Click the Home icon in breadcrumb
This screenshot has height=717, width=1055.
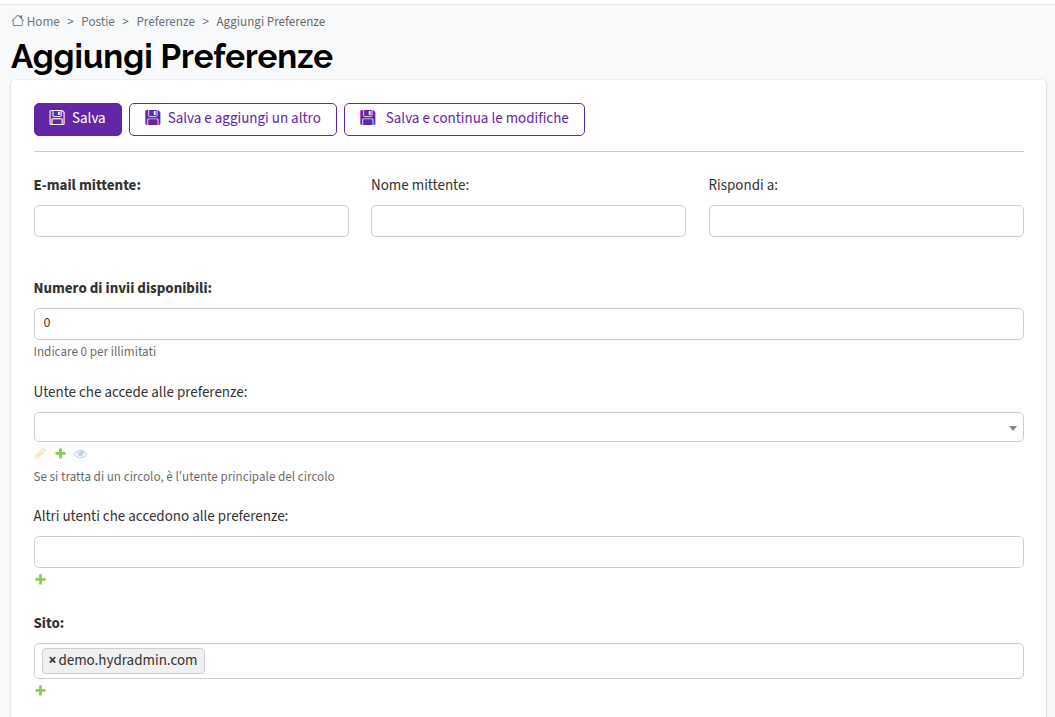click(17, 21)
